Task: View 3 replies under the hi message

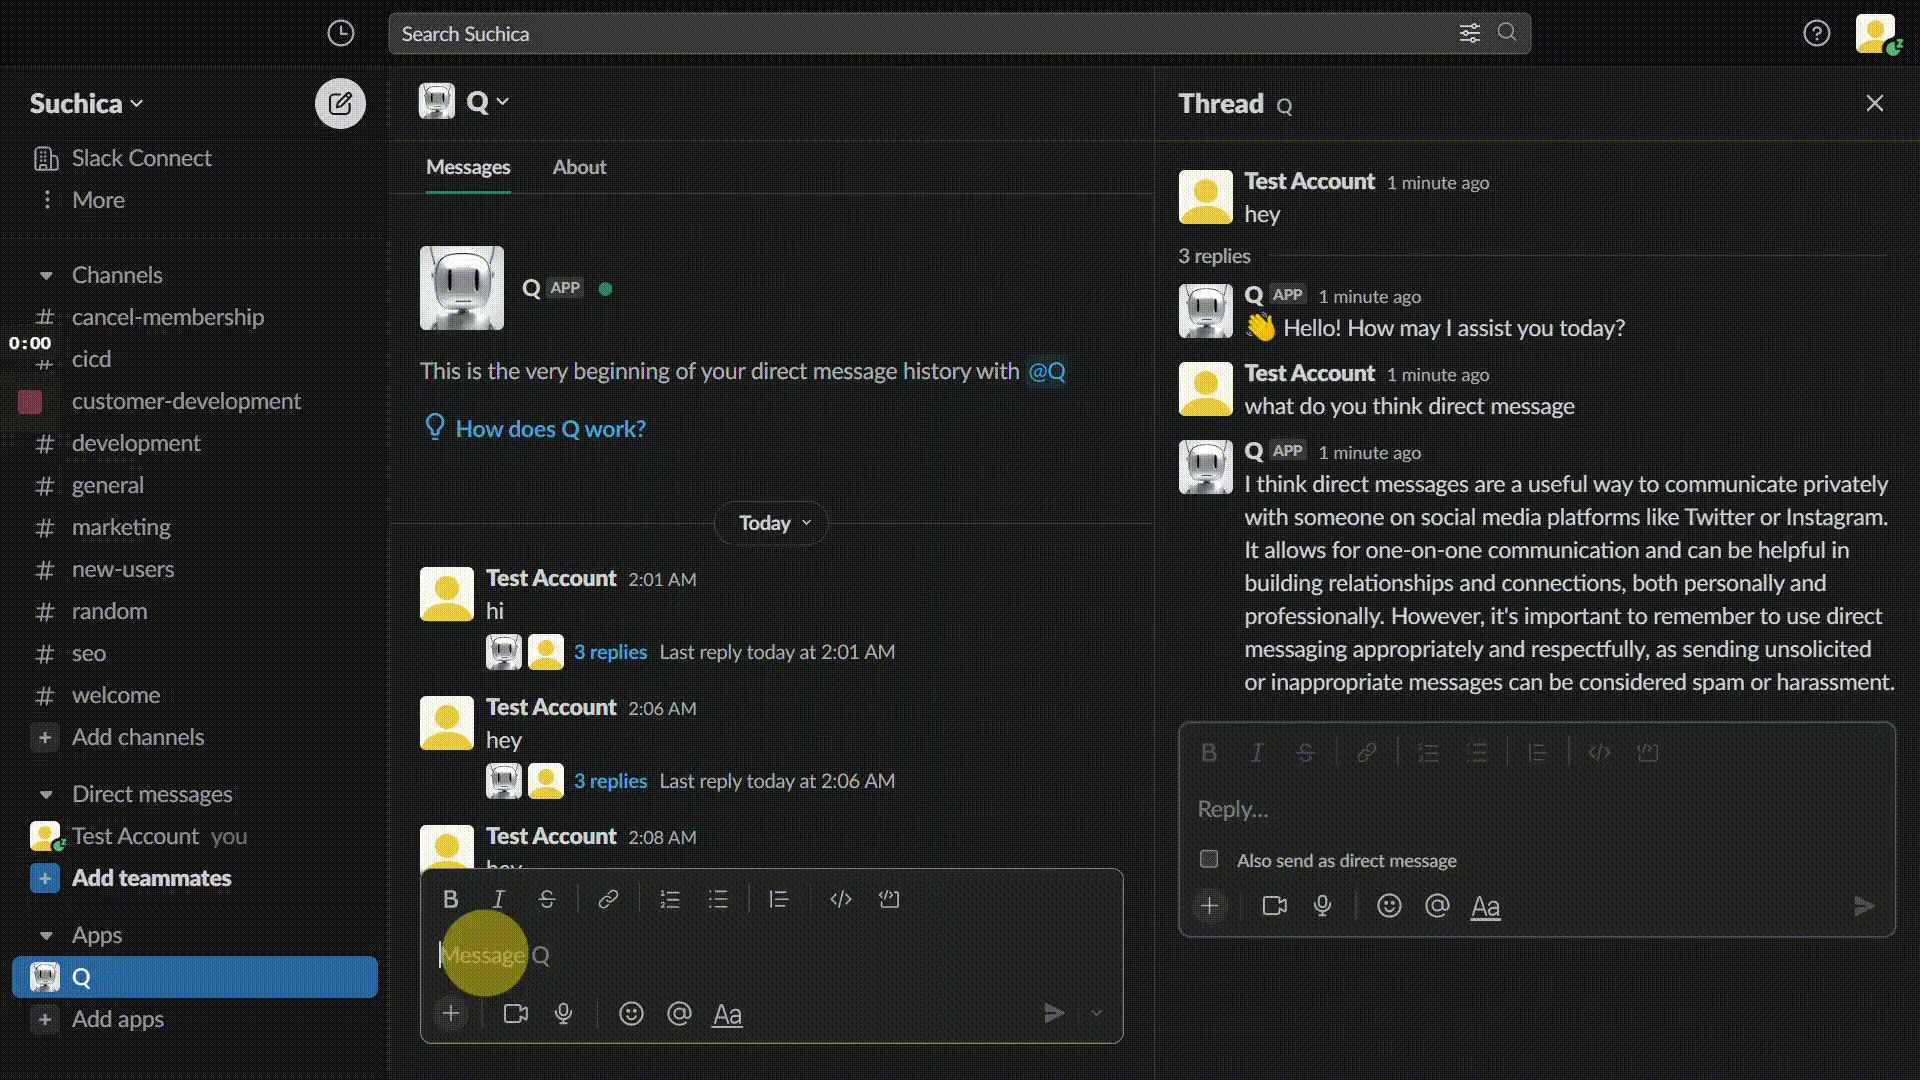Action: tap(610, 652)
